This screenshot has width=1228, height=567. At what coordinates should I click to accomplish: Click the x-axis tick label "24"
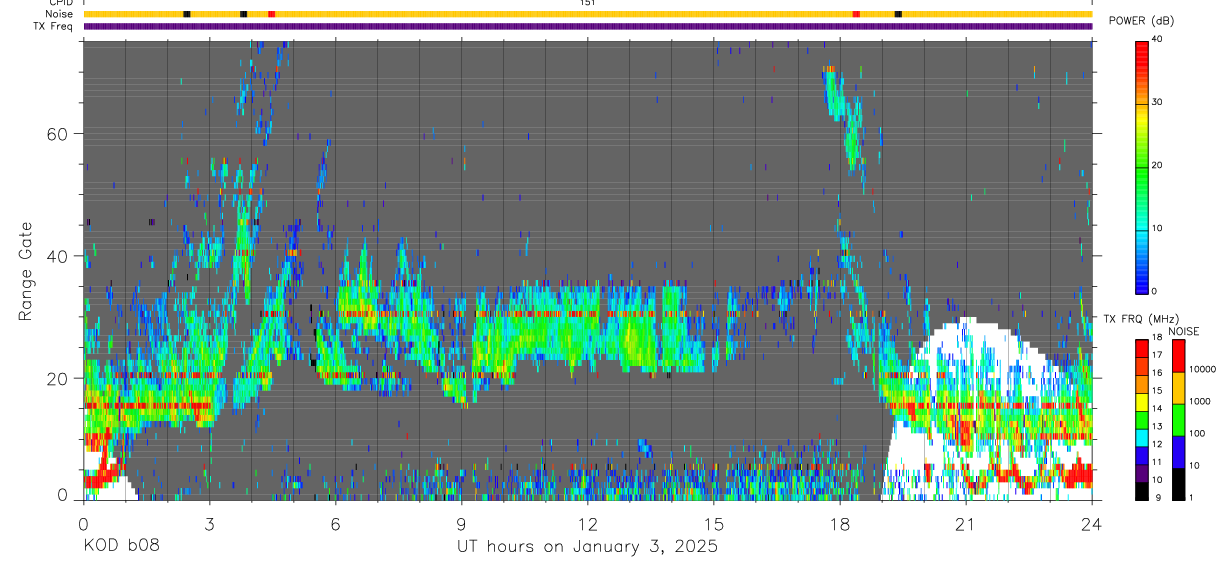(1092, 524)
